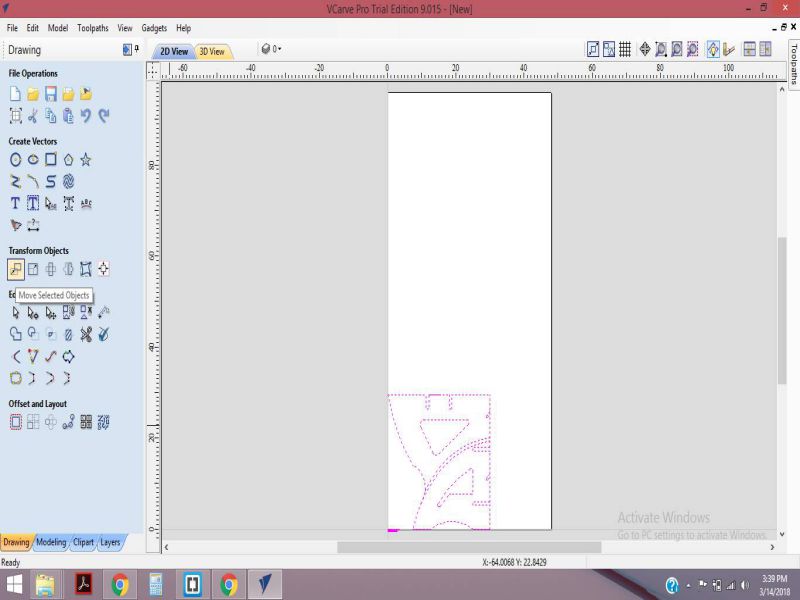Click the ruler origin corner box
This screenshot has height=600, width=800.
click(153, 70)
